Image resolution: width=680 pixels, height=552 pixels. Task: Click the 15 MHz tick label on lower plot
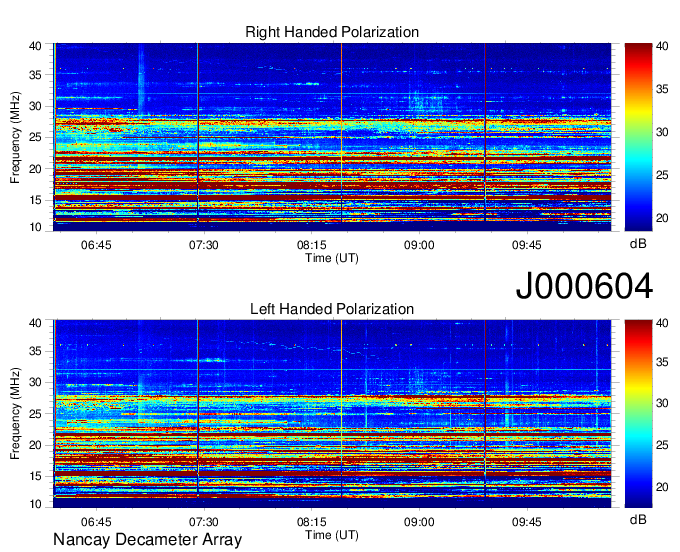35,477
